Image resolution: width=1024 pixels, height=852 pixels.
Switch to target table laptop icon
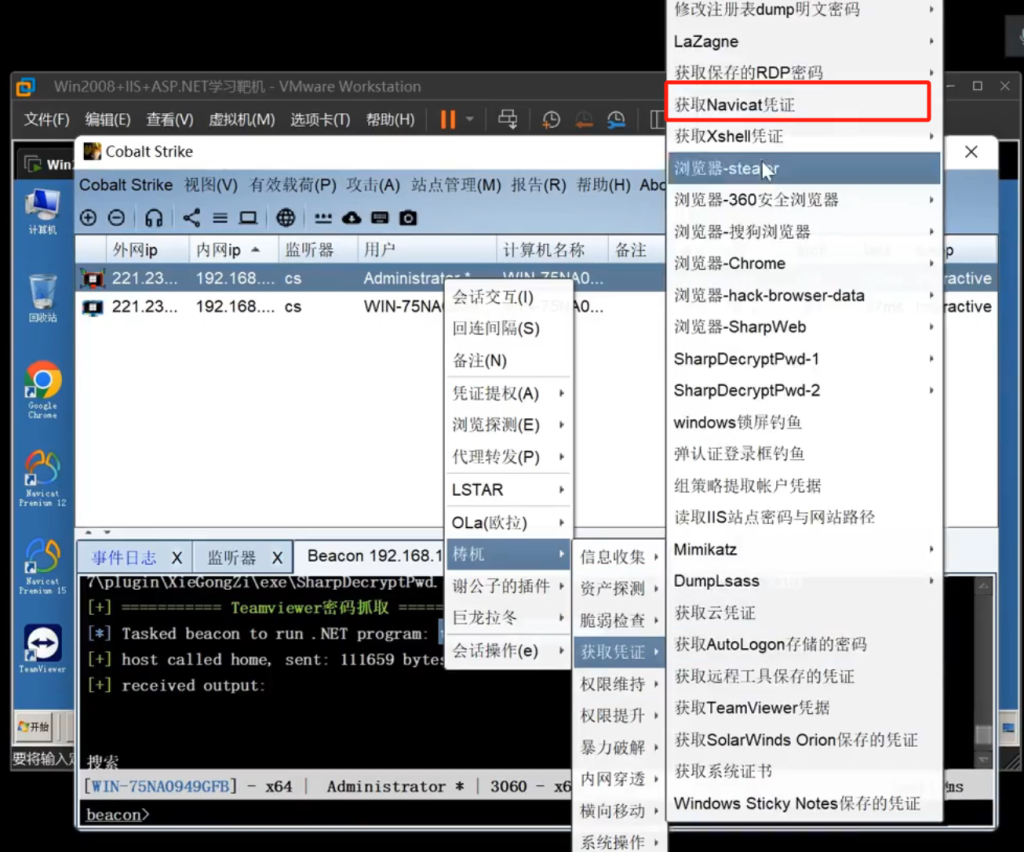(x=248, y=218)
